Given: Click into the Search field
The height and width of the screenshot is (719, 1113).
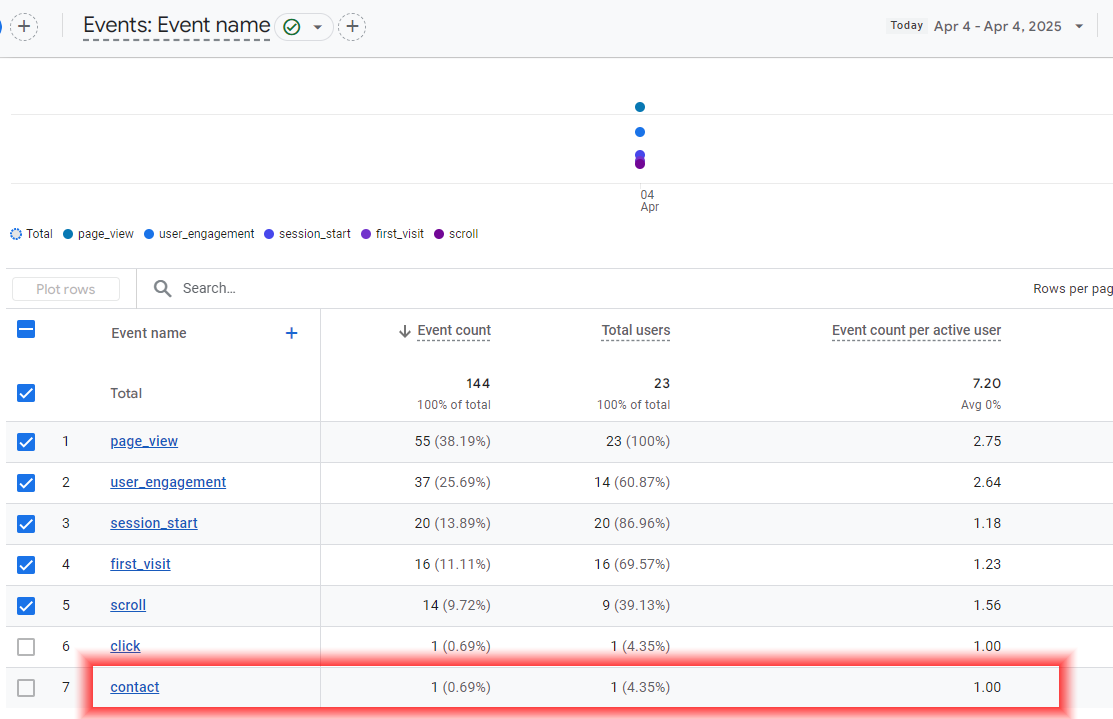Looking at the screenshot, I should point(400,288).
